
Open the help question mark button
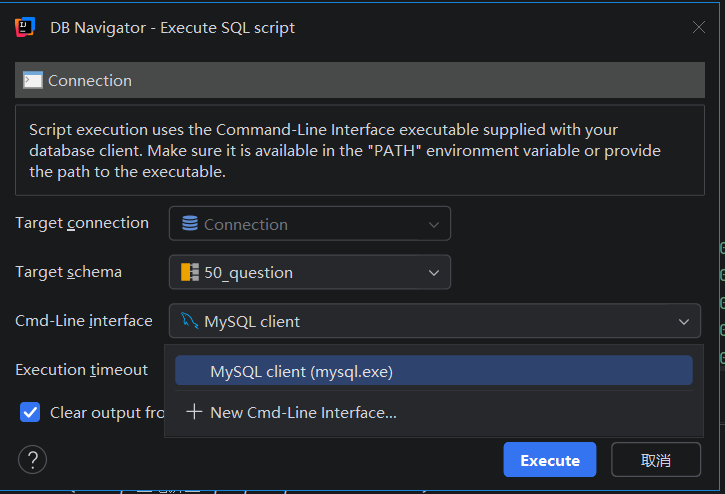[x=32, y=459]
